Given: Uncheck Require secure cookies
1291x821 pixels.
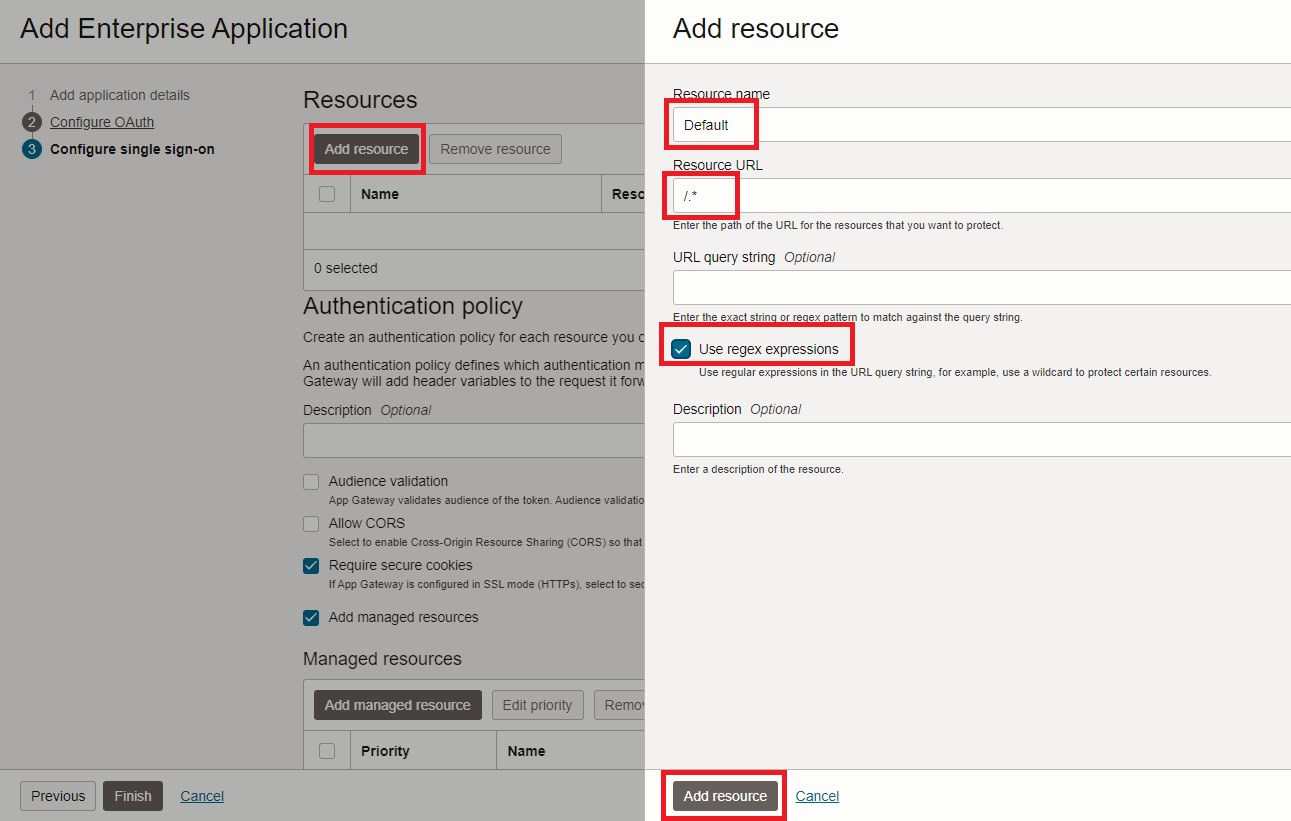Looking at the screenshot, I should pos(311,565).
